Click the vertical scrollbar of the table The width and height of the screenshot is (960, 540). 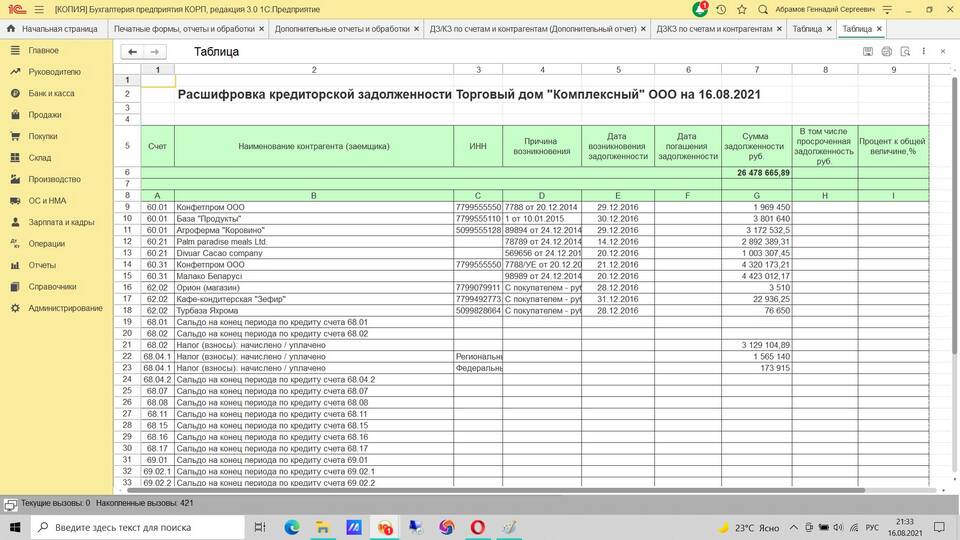(x=954, y=214)
